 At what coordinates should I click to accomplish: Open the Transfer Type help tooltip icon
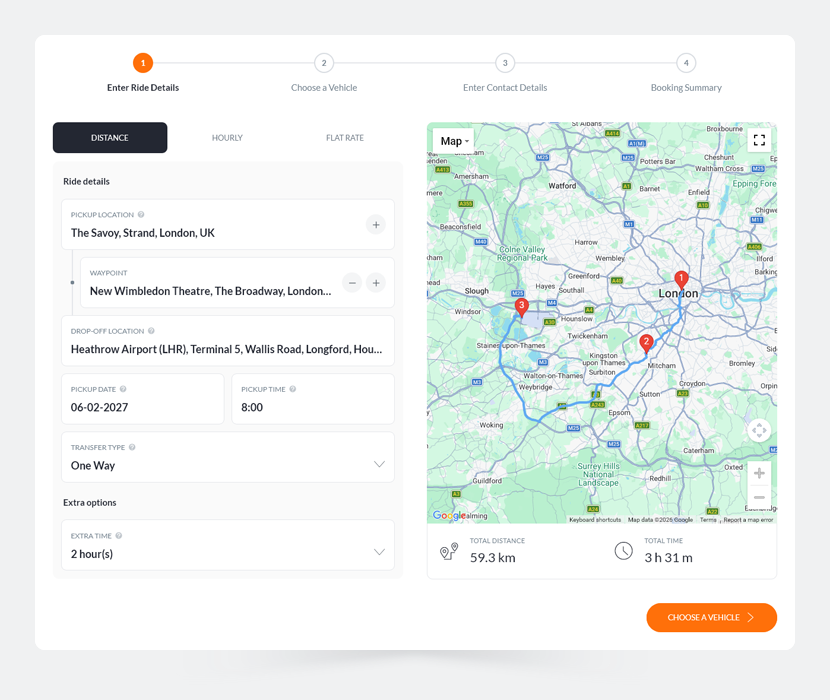coord(132,447)
